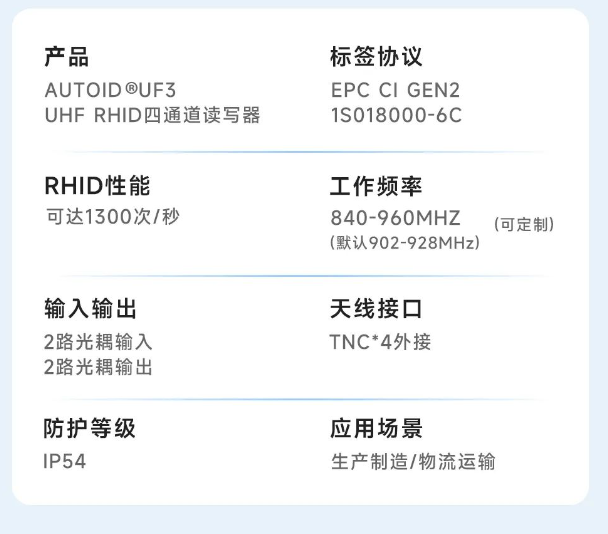
Task: Select the 2路光耦输出 line
Action: click(x=98, y=367)
